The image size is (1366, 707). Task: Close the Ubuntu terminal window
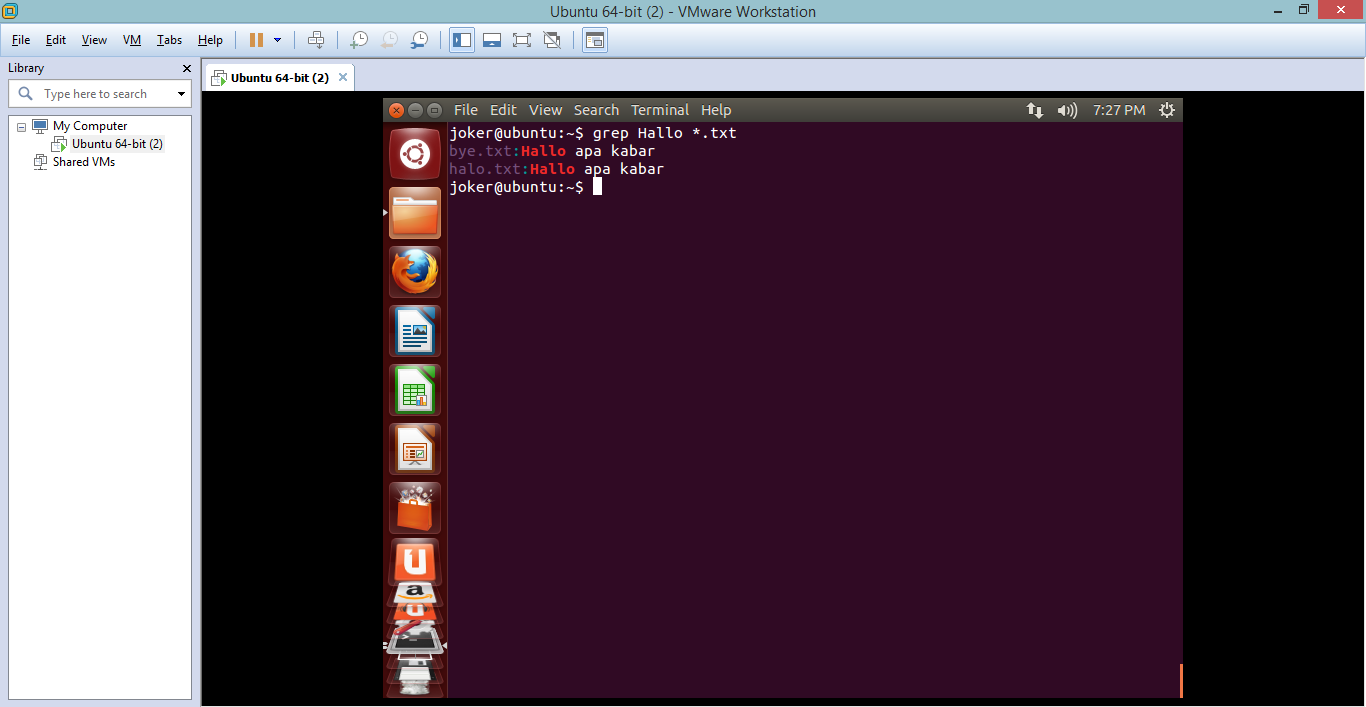tap(396, 110)
